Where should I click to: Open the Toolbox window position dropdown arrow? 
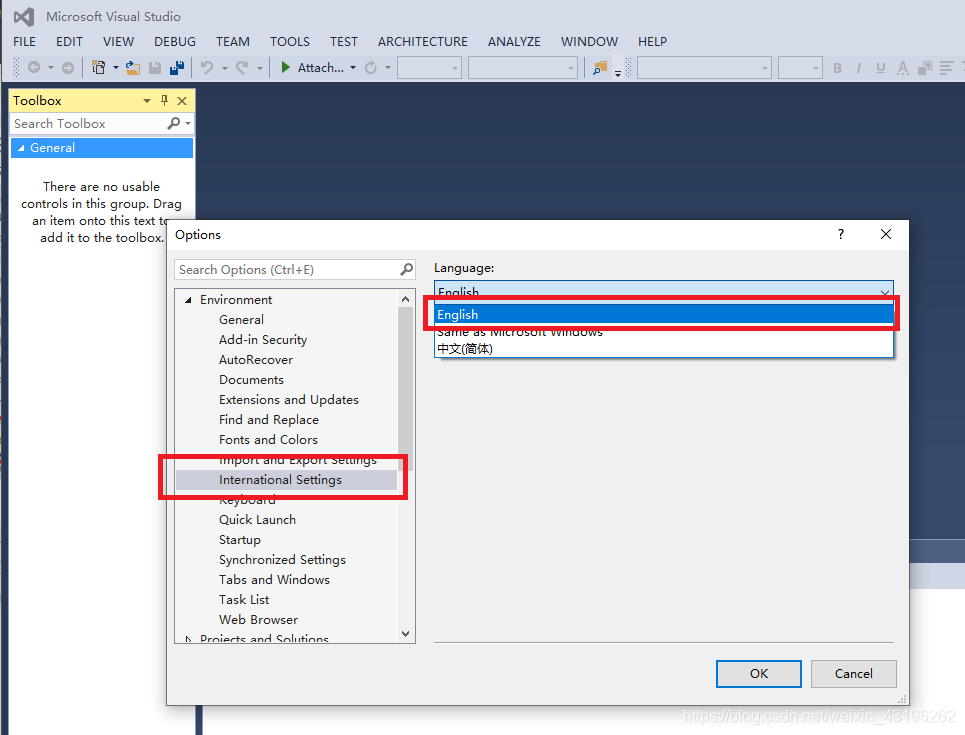point(146,101)
